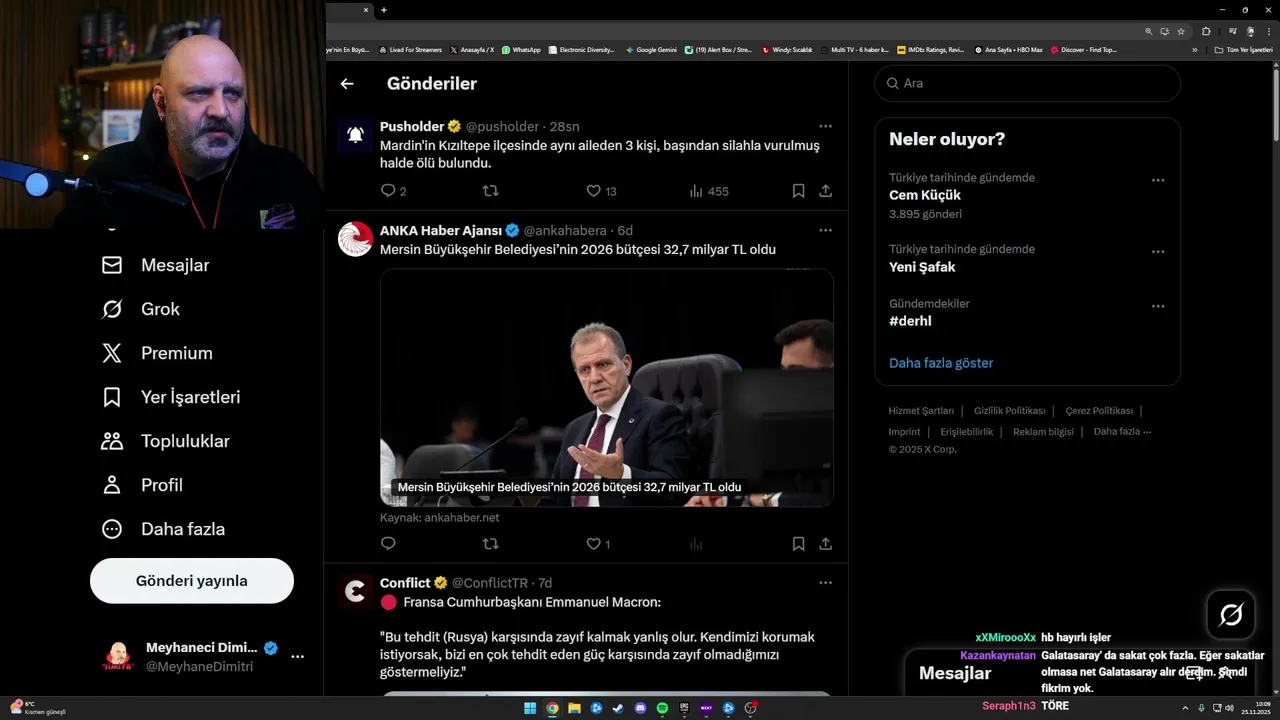This screenshot has height=720, width=1280.
Task: Click the Ara search field
Action: [1028, 83]
